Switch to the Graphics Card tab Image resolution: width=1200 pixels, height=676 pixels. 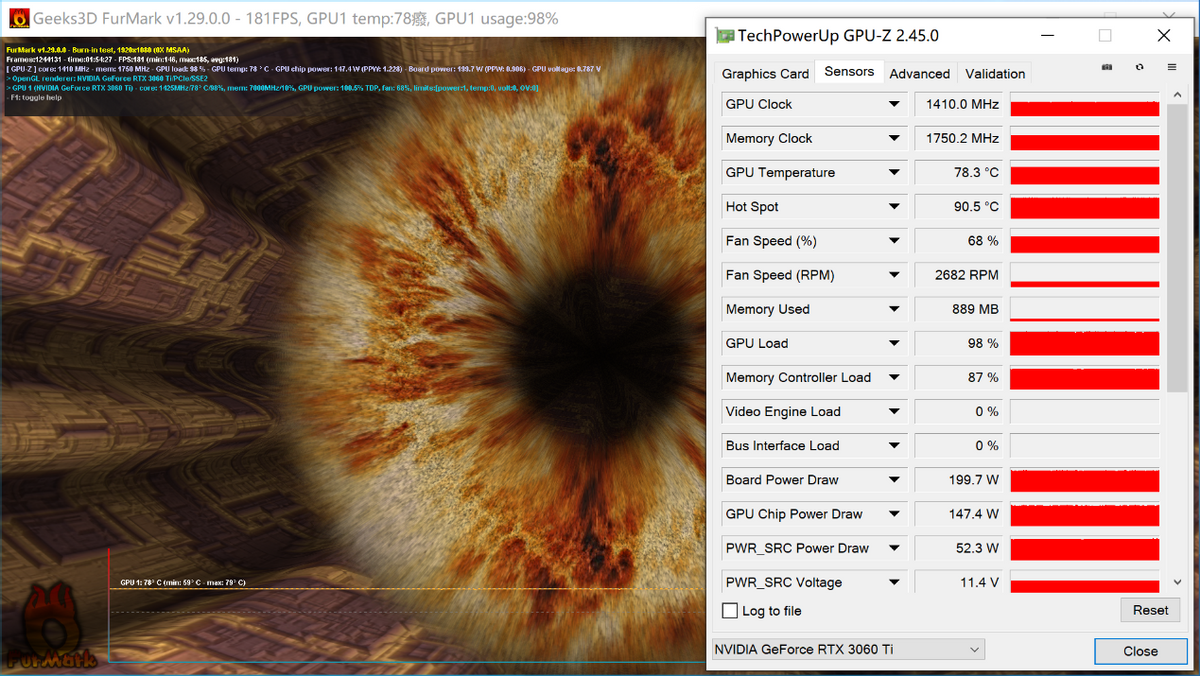765,73
